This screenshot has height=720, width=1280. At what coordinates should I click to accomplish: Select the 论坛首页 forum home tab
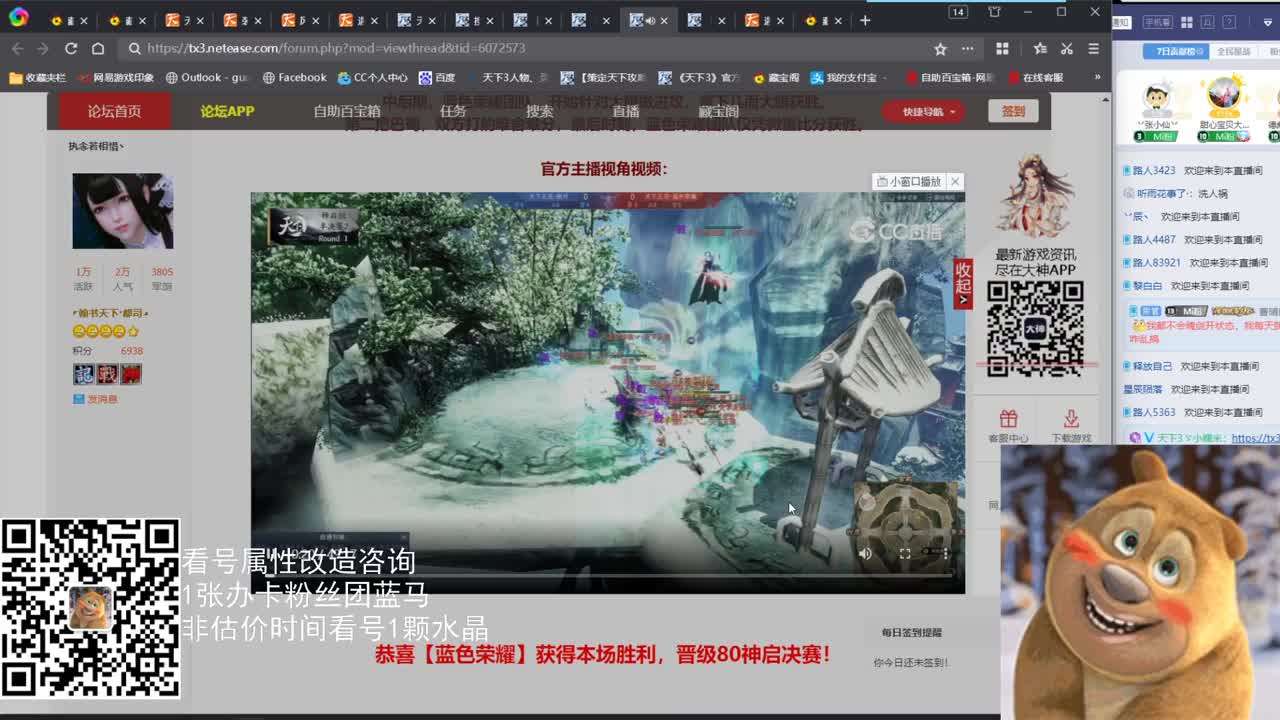[115, 111]
